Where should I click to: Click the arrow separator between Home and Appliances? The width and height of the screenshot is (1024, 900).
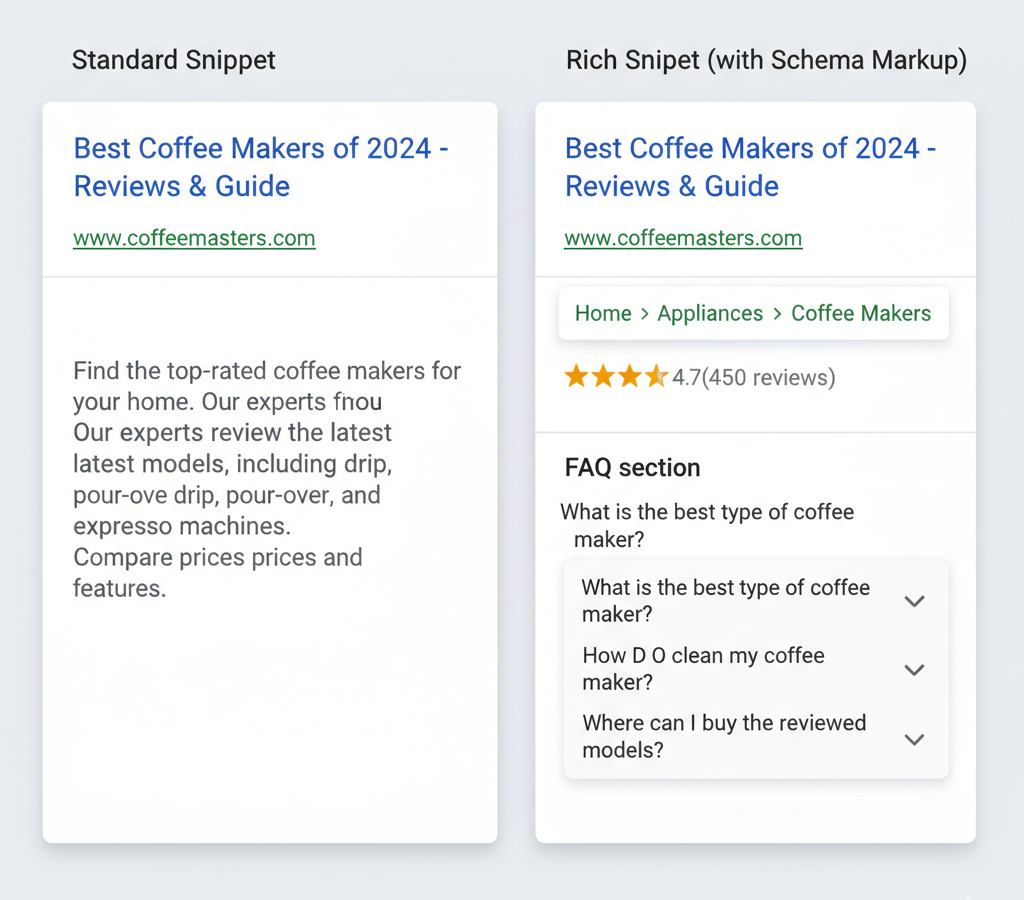pyautogui.click(x=644, y=314)
